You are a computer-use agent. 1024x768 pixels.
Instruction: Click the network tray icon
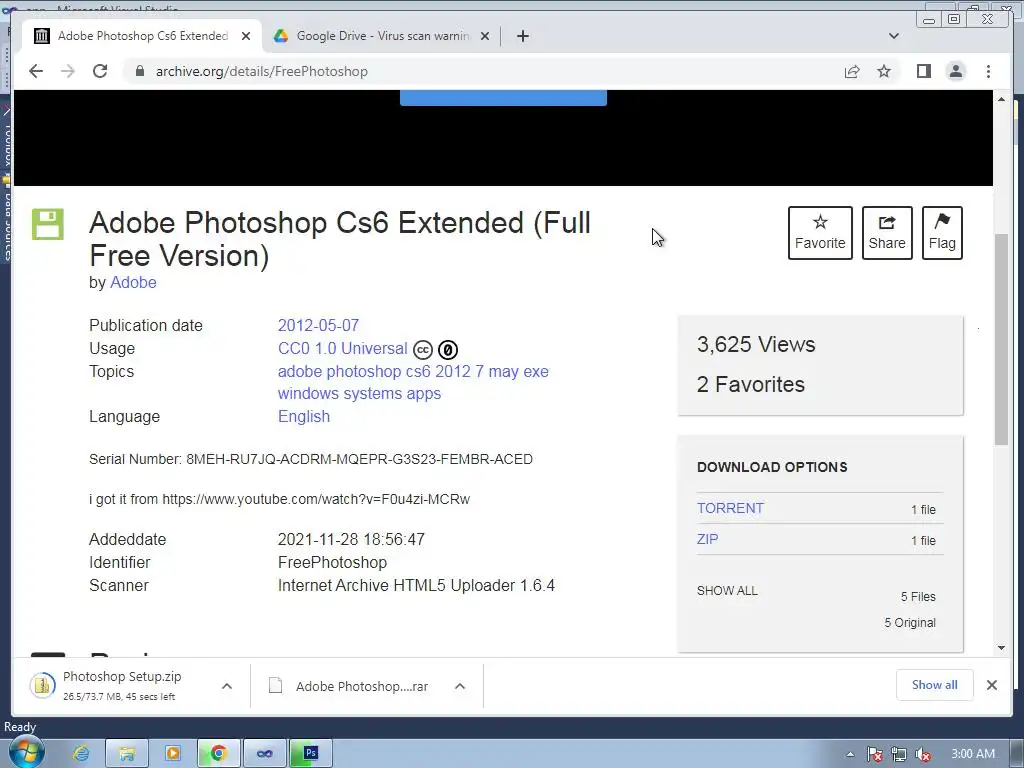(899, 754)
